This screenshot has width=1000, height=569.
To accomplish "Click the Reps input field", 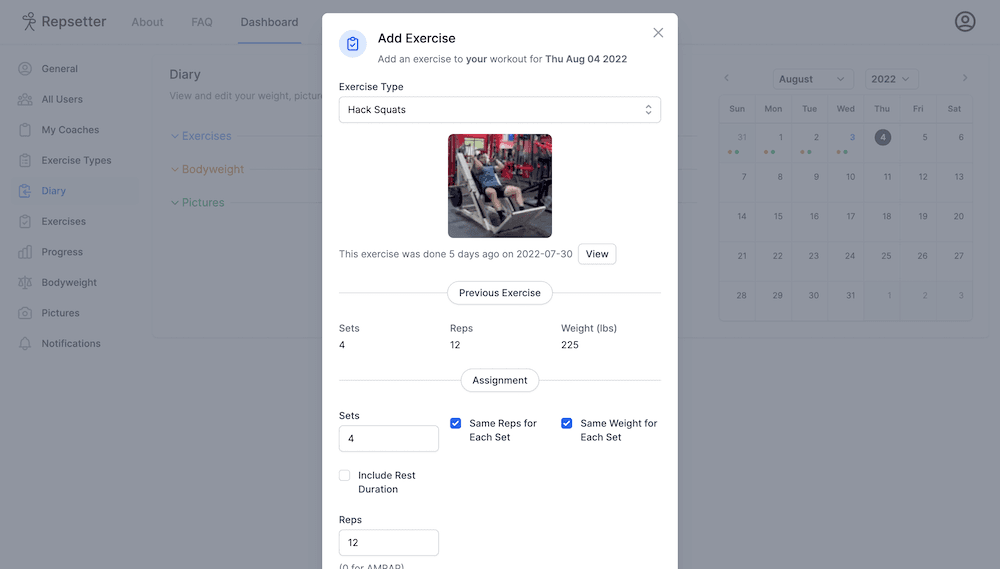I will (388, 543).
